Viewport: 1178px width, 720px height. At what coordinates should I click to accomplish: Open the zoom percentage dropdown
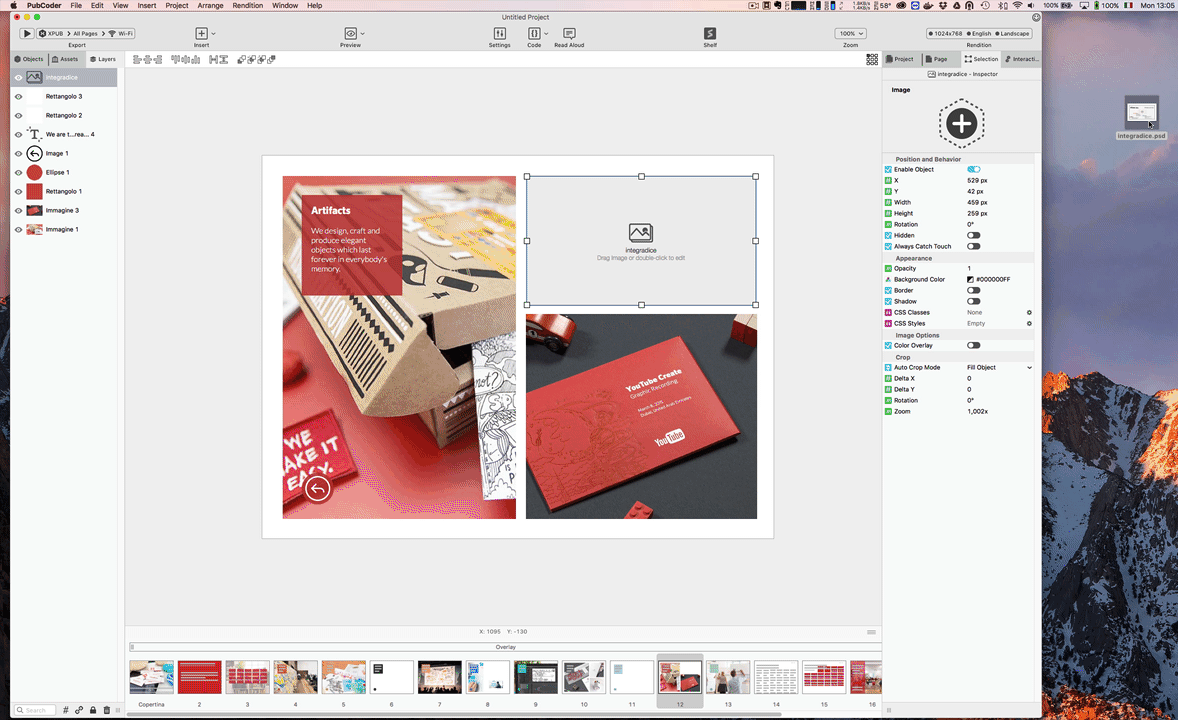click(850, 34)
